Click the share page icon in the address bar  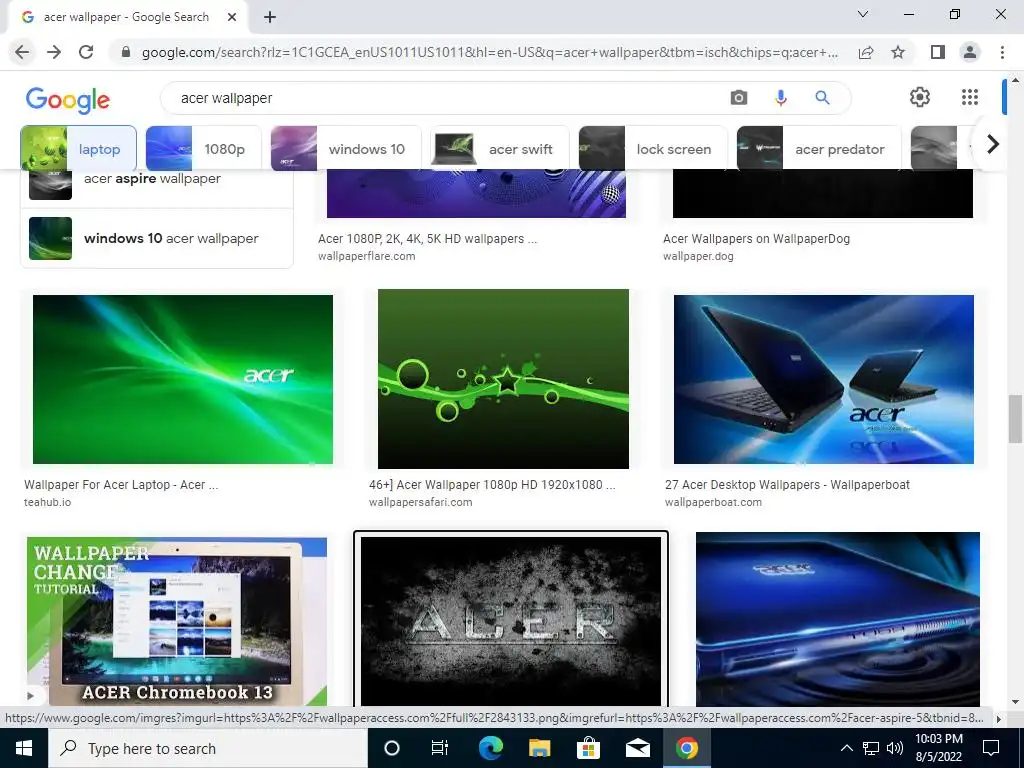[x=866, y=52]
